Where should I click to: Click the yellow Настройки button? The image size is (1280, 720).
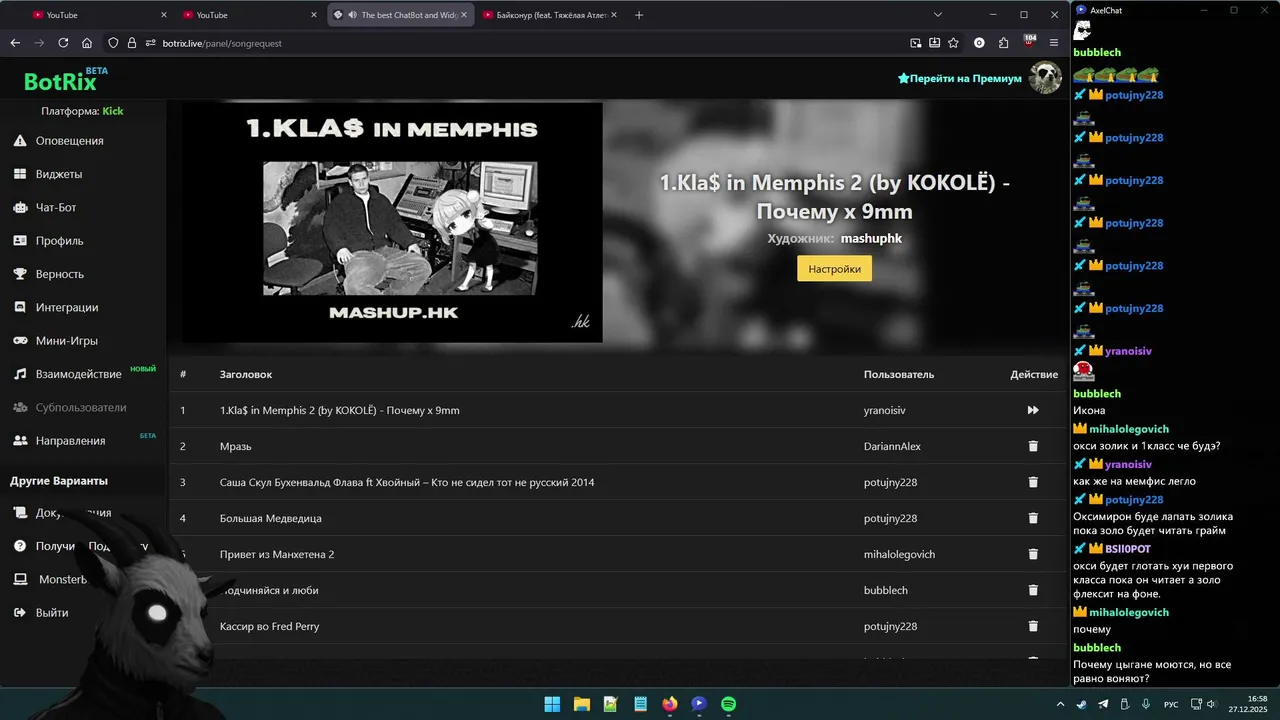pyautogui.click(x=834, y=269)
